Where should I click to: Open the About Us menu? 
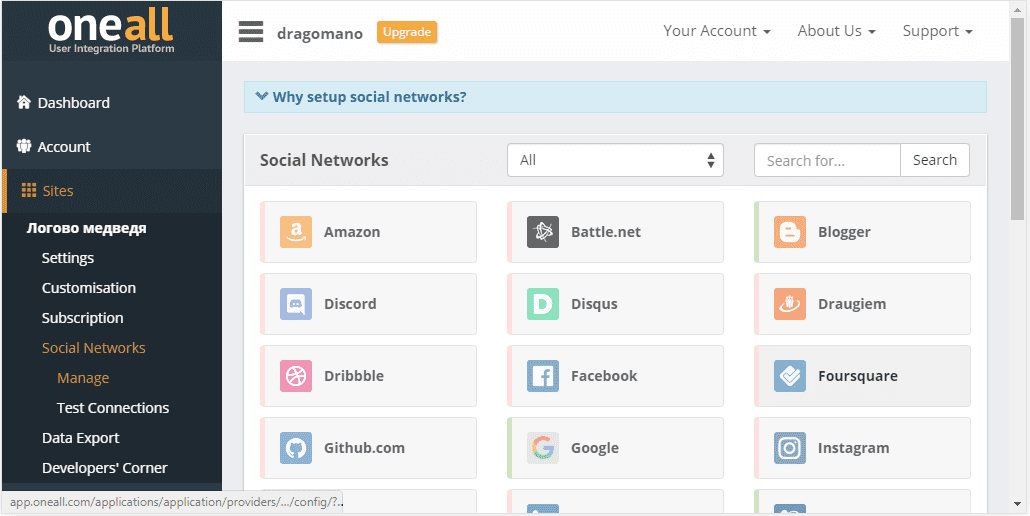836,31
